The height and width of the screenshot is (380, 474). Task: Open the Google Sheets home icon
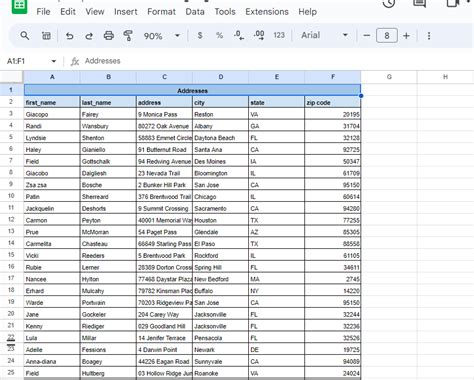(19, 6)
